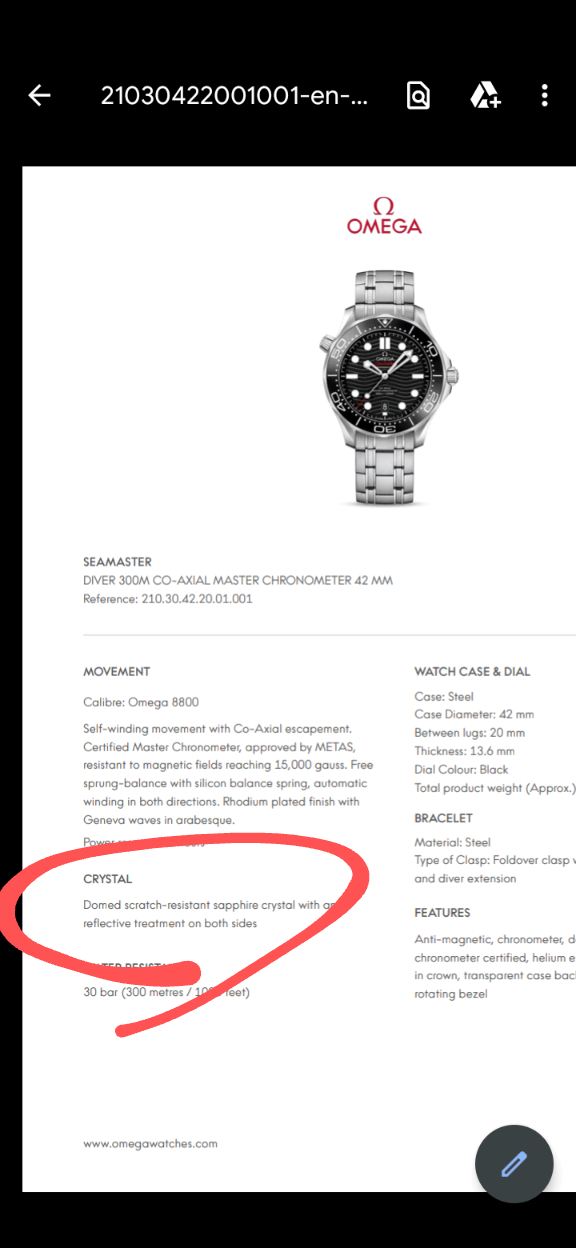Select the BRACELET section heading
The width and height of the screenshot is (576, 1248).
[x=443, y=818]
